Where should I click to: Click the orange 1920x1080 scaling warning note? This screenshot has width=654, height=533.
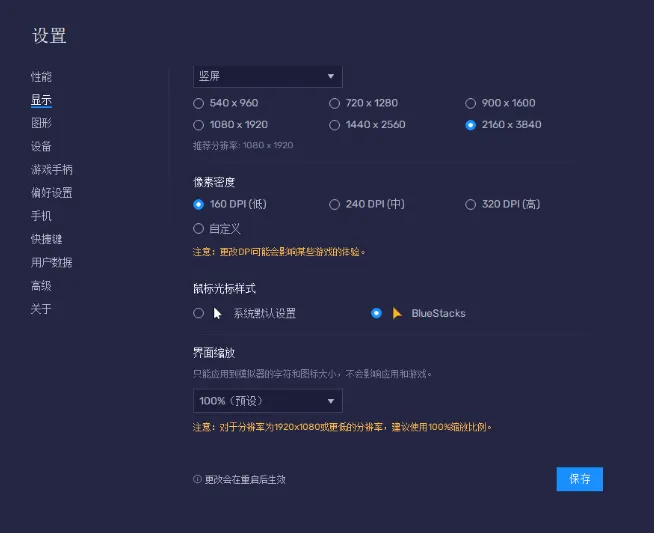point(342,427)
